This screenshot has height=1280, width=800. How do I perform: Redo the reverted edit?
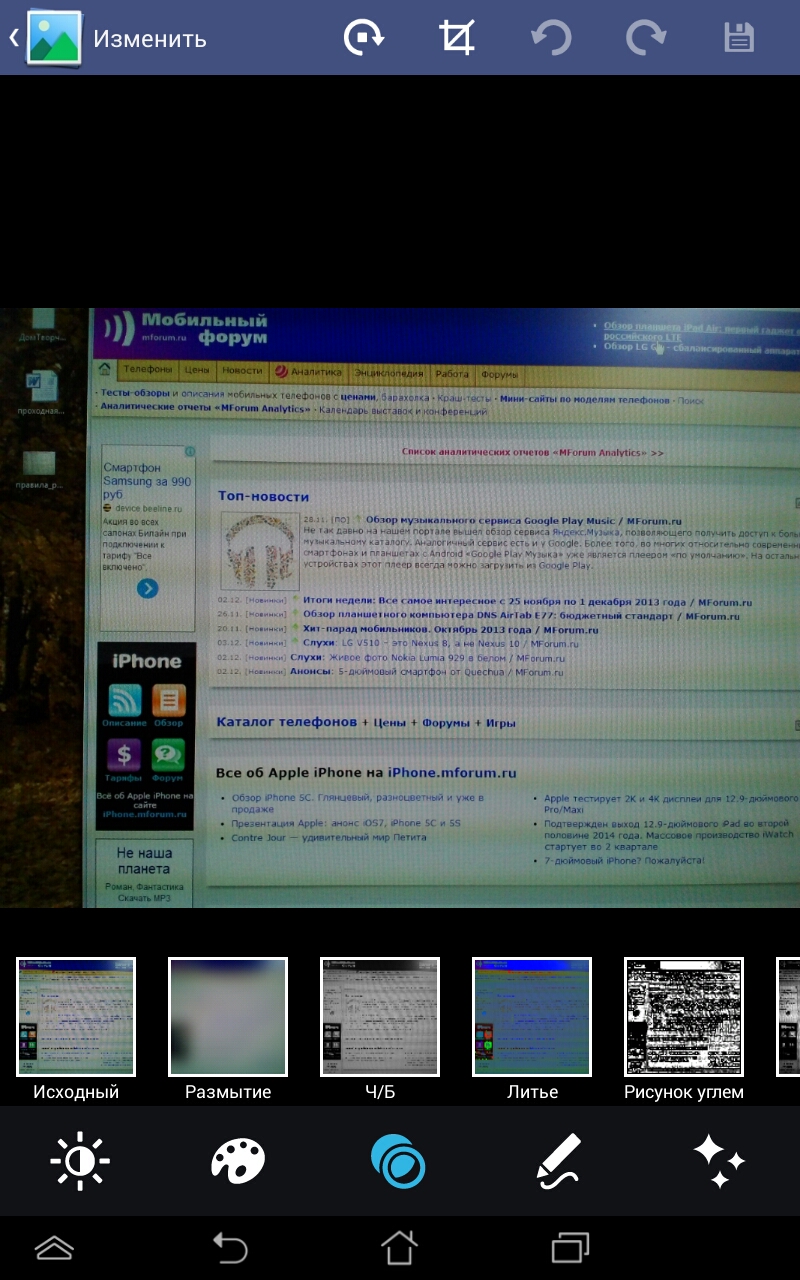pos(645,38)
